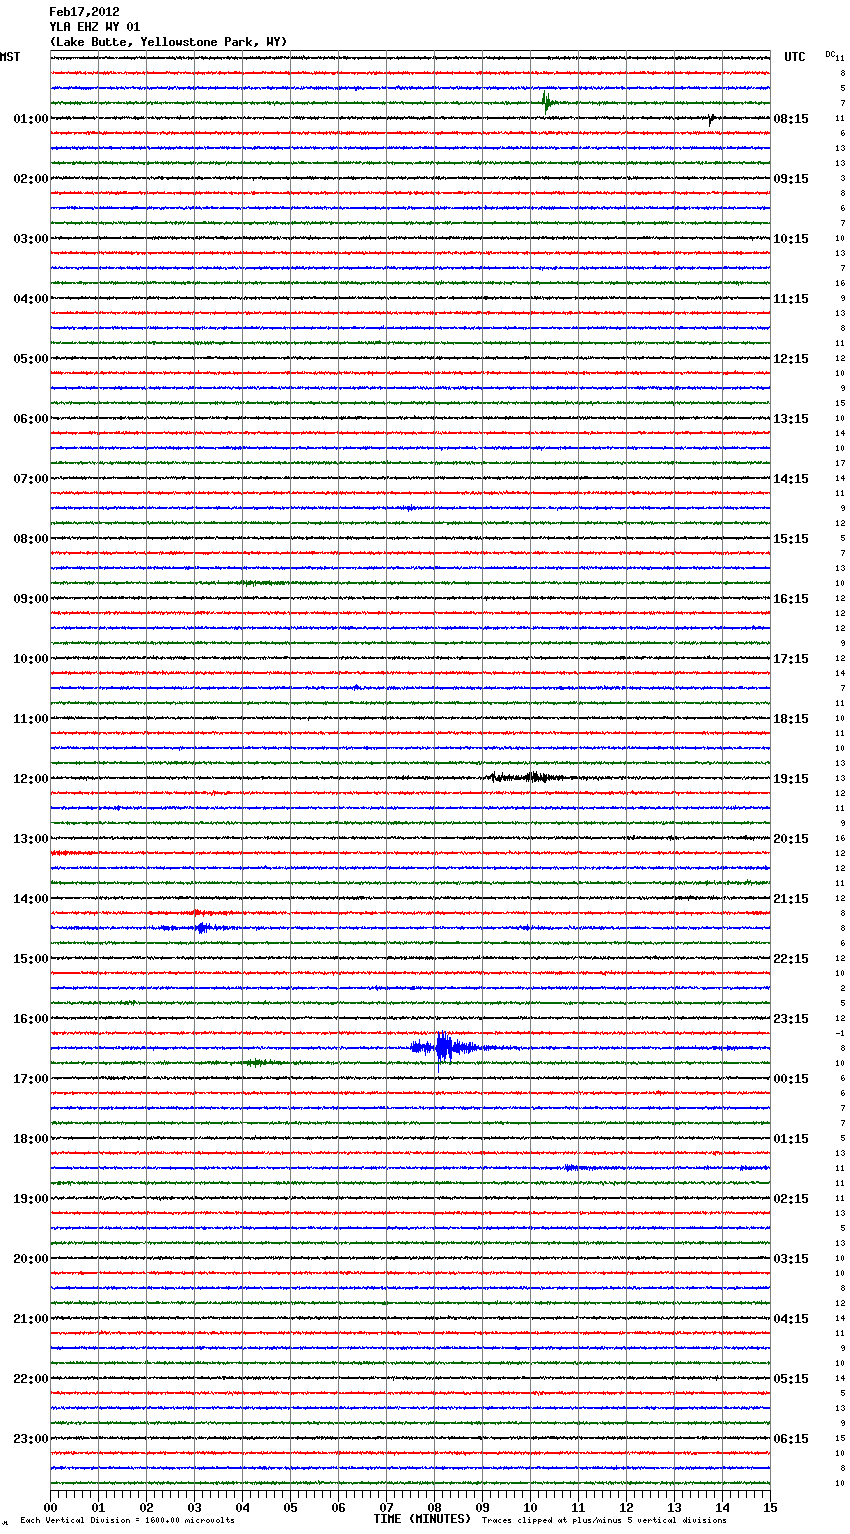Select minute 10 tick label on bottom axis
This screenshot has width=850, height=1534.
point(530,1507)
